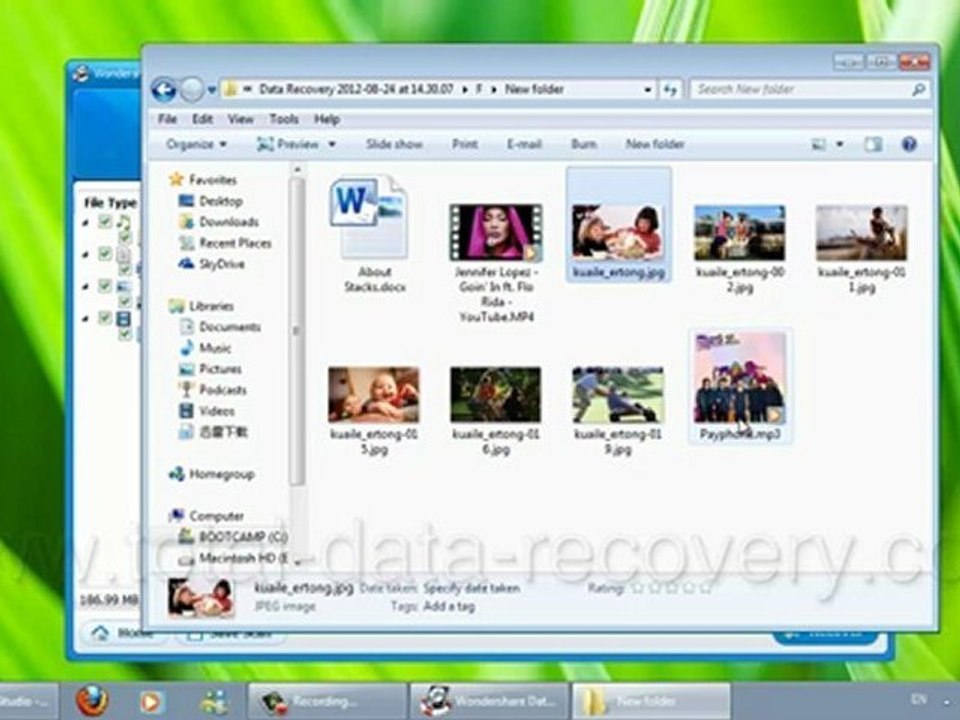
Task: Click the Burn toolbar button
Action: (583, 144)
